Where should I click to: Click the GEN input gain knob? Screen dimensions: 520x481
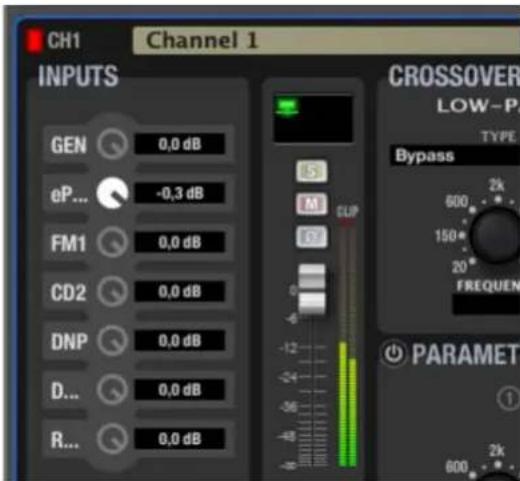(x=112, y=145)
